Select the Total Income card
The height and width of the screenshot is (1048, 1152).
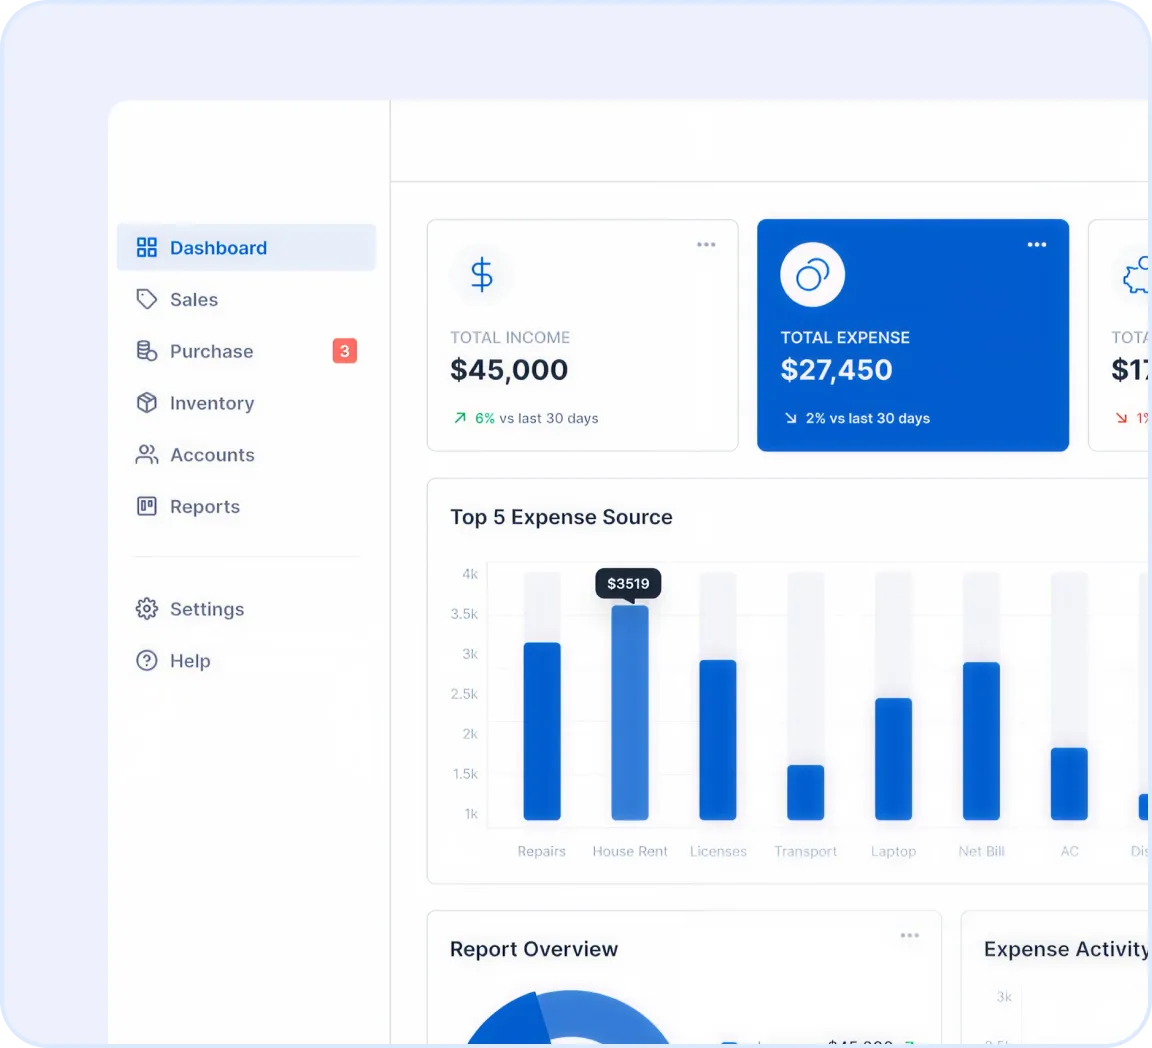pos(583,335)
